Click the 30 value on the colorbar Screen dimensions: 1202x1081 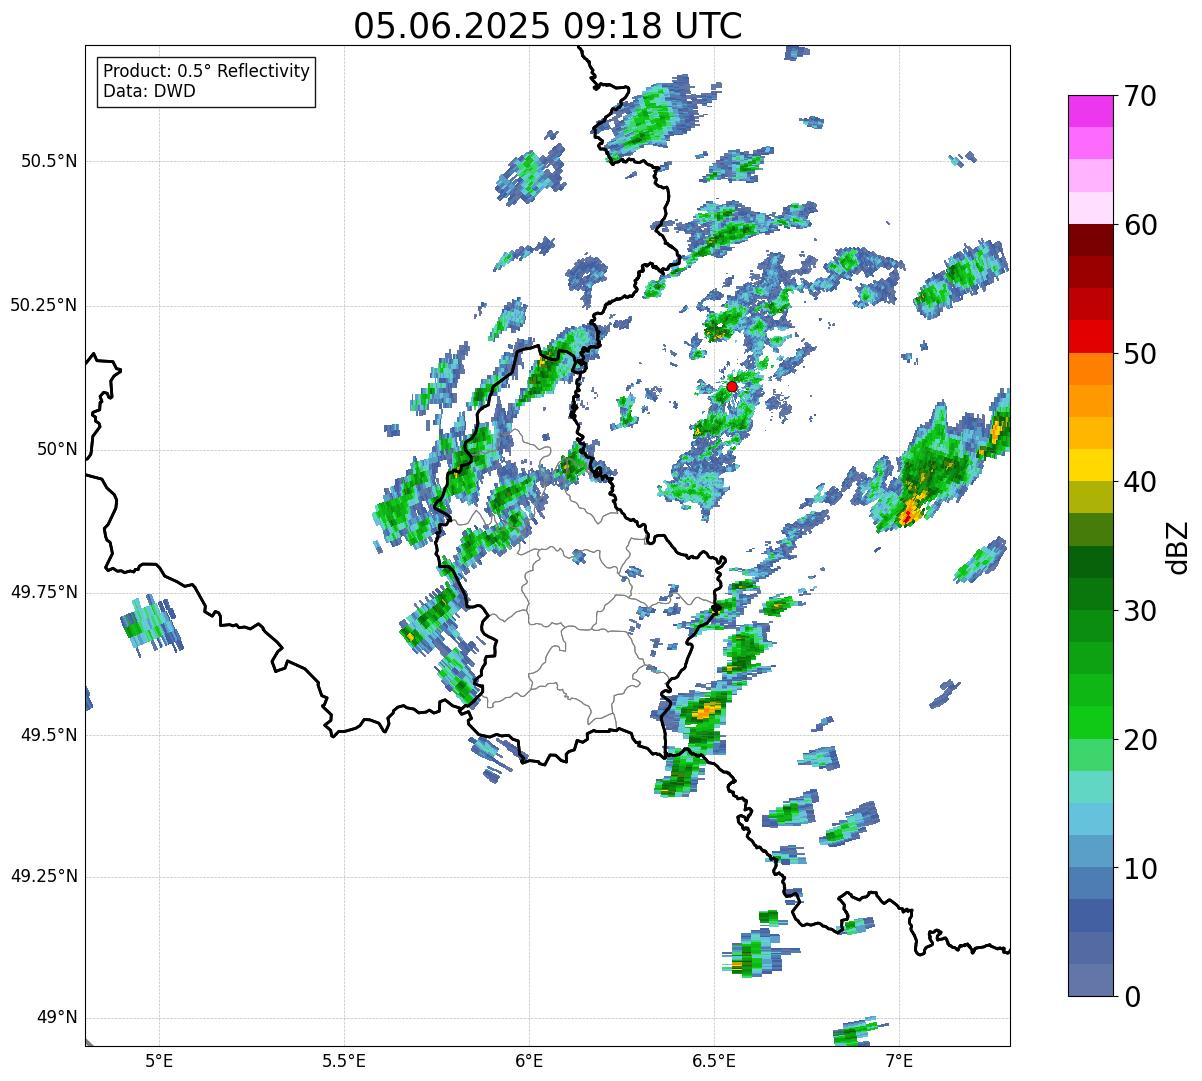(x=1139, y=611)
